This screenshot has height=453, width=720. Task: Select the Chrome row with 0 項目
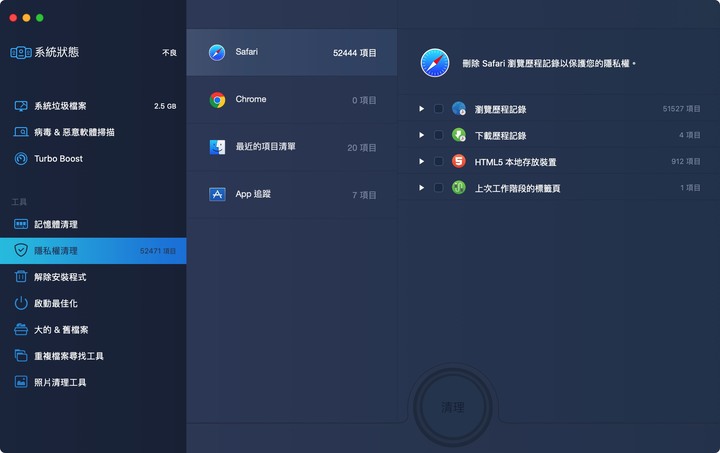pyautogui.click(x=292, y=100)
